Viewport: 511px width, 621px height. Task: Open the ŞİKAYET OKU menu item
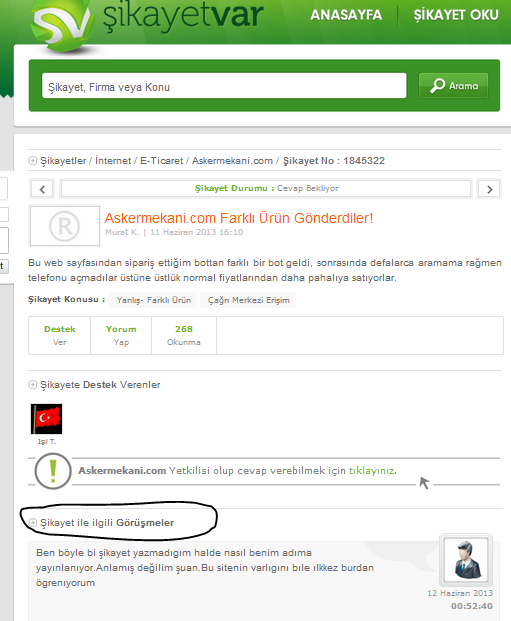(x=456, y=15)
